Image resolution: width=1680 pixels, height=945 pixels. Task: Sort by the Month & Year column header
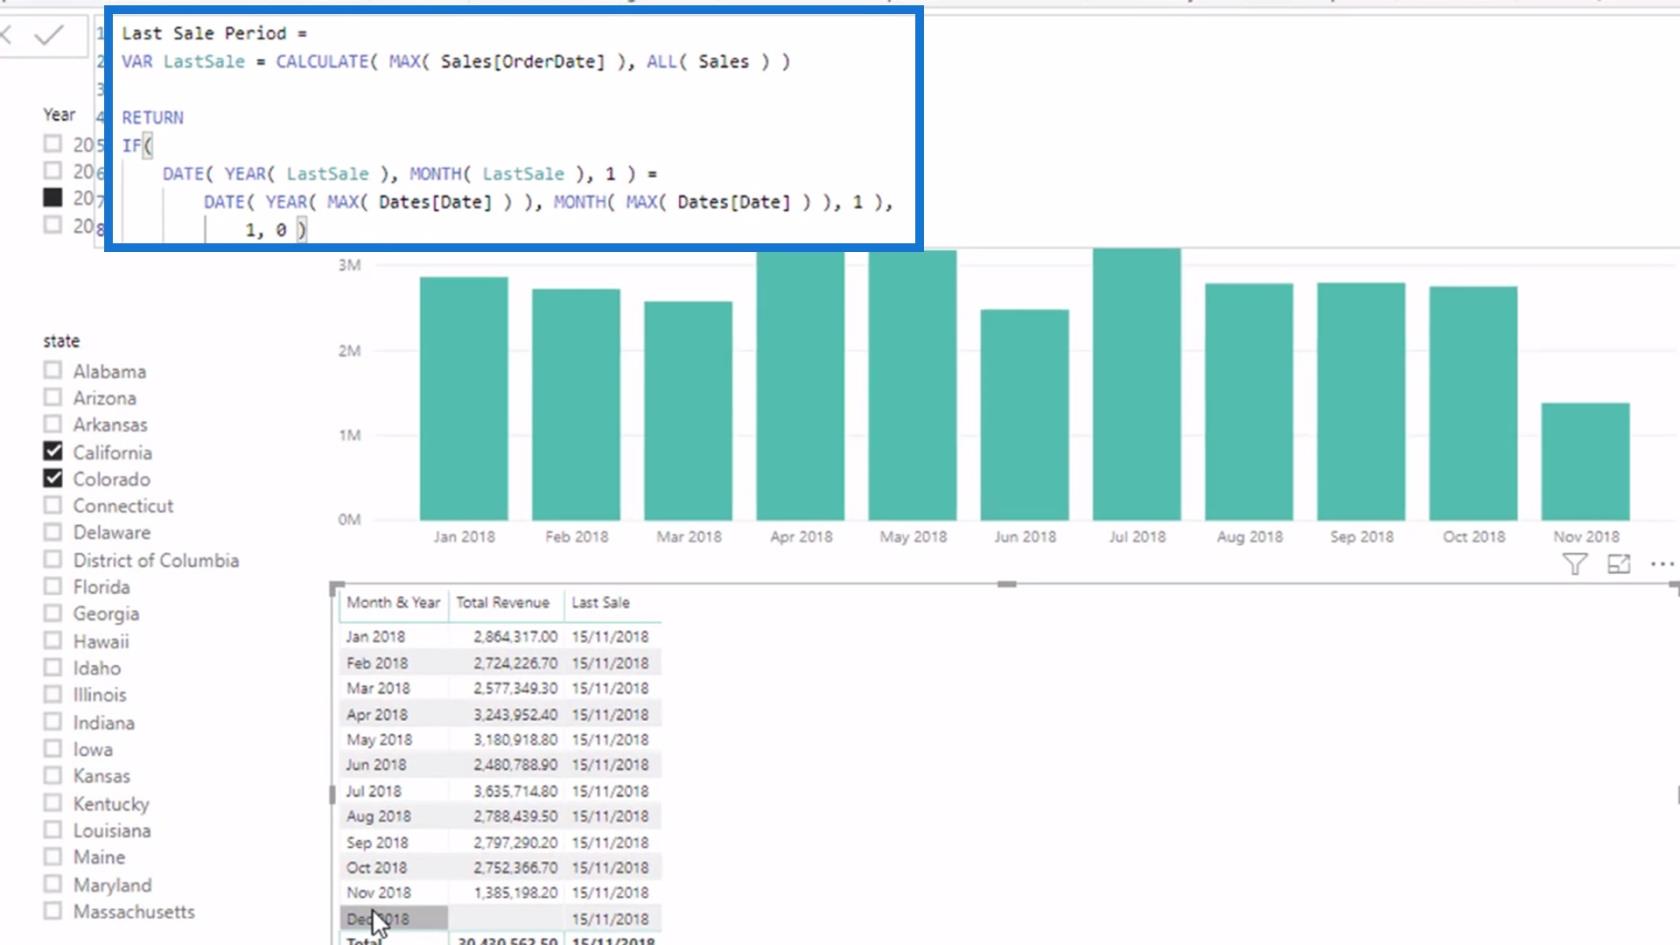point(393,602)
